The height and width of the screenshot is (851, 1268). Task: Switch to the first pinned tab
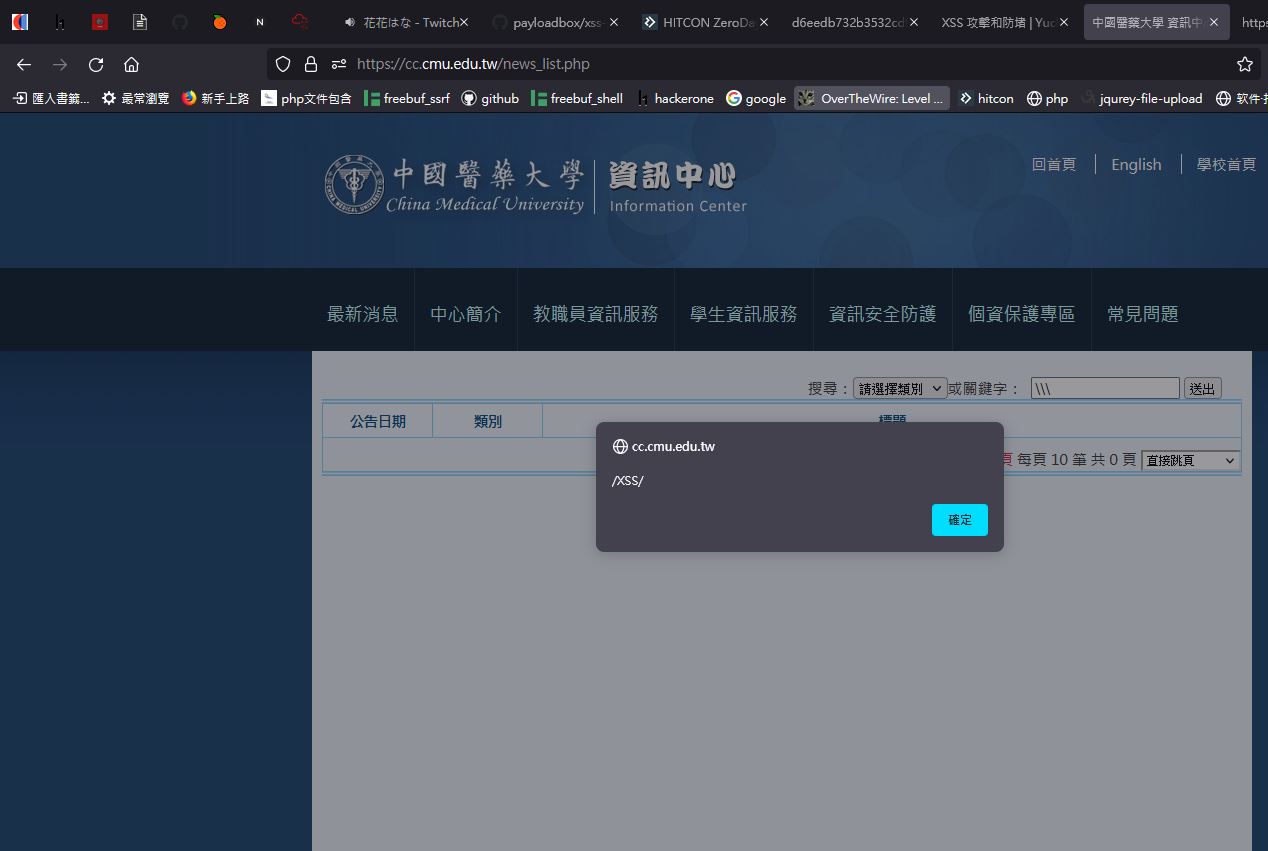(20, 22)
